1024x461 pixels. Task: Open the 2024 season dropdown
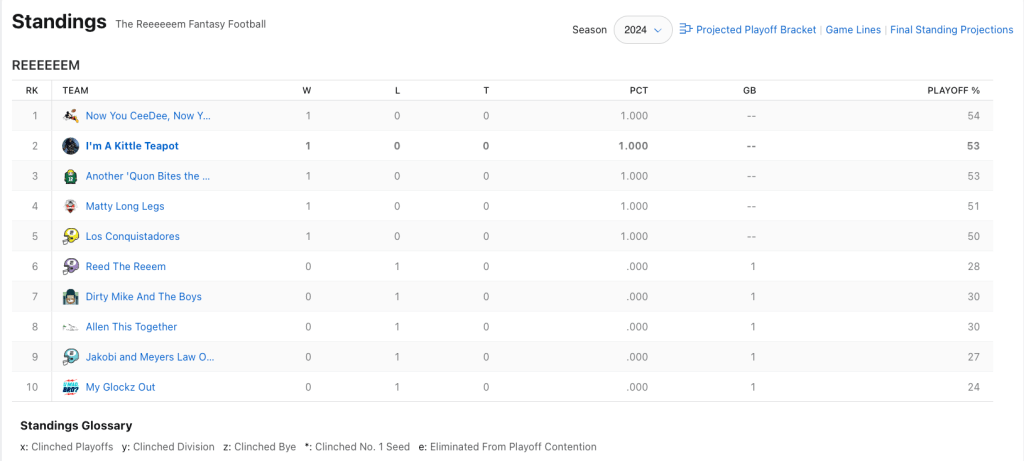point(642,30)
